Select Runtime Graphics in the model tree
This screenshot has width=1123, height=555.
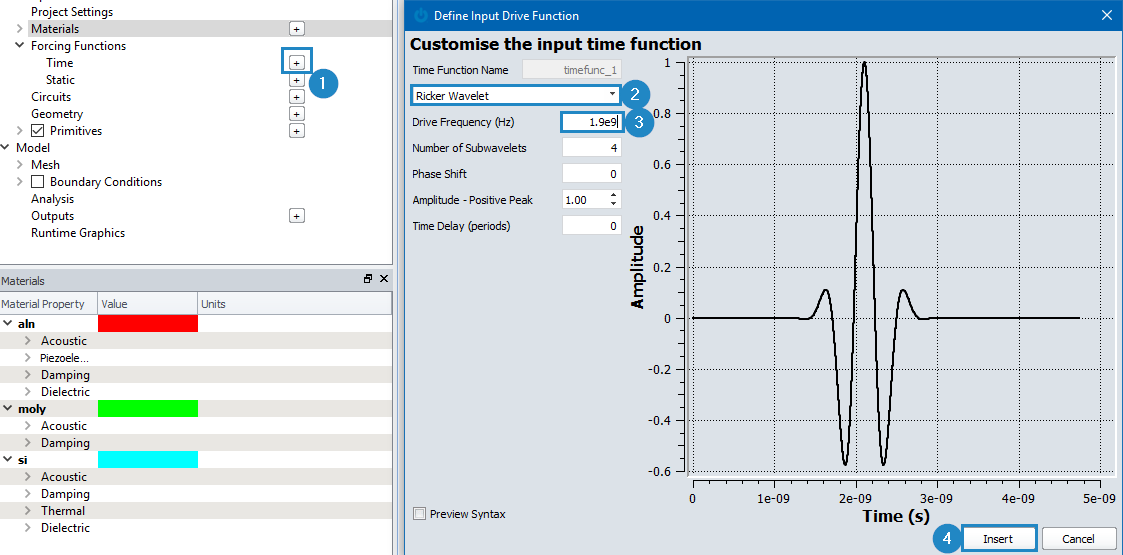[x=78, y=233]
